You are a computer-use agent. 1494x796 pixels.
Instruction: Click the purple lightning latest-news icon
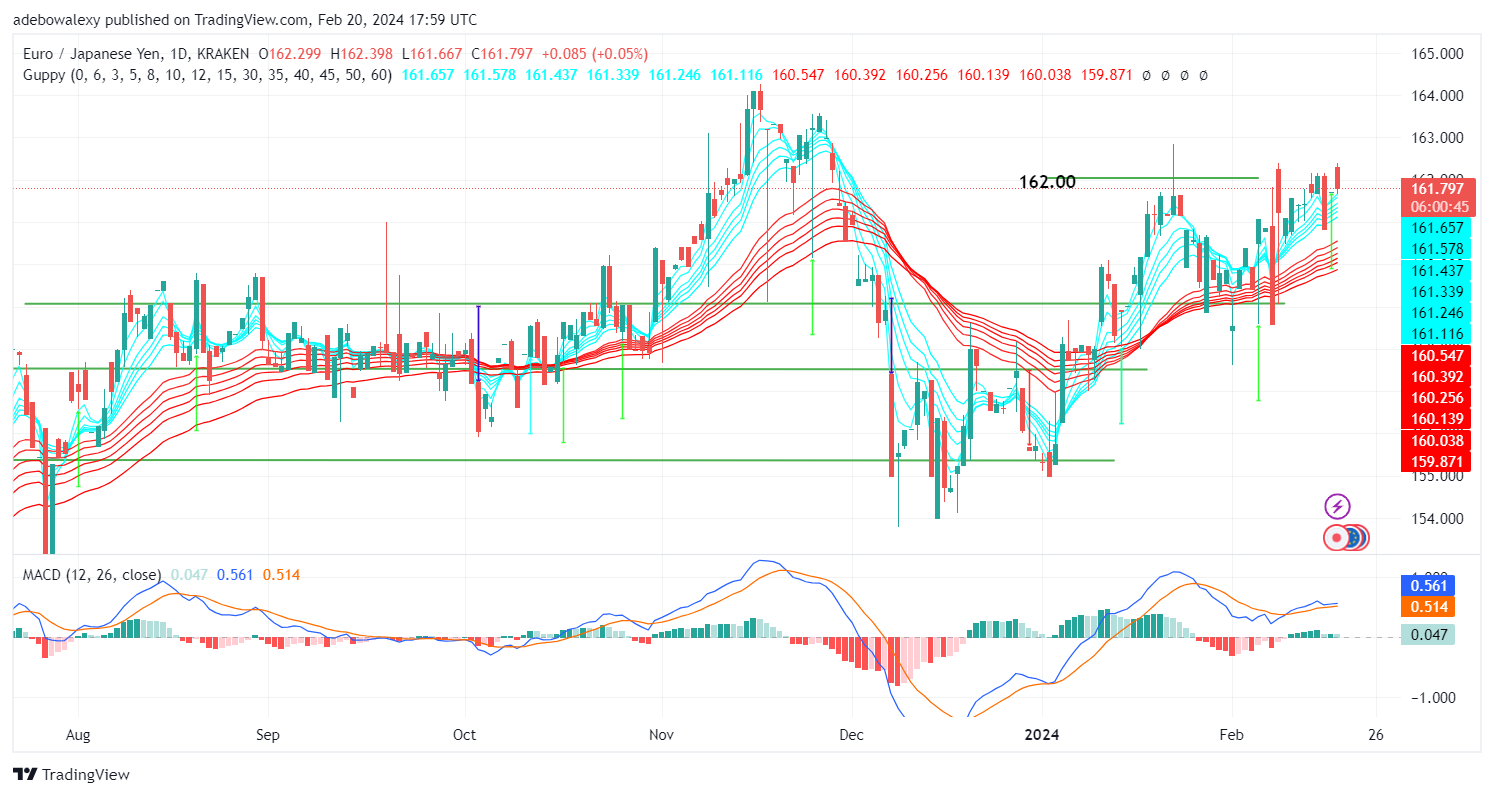pos(1337,506)
